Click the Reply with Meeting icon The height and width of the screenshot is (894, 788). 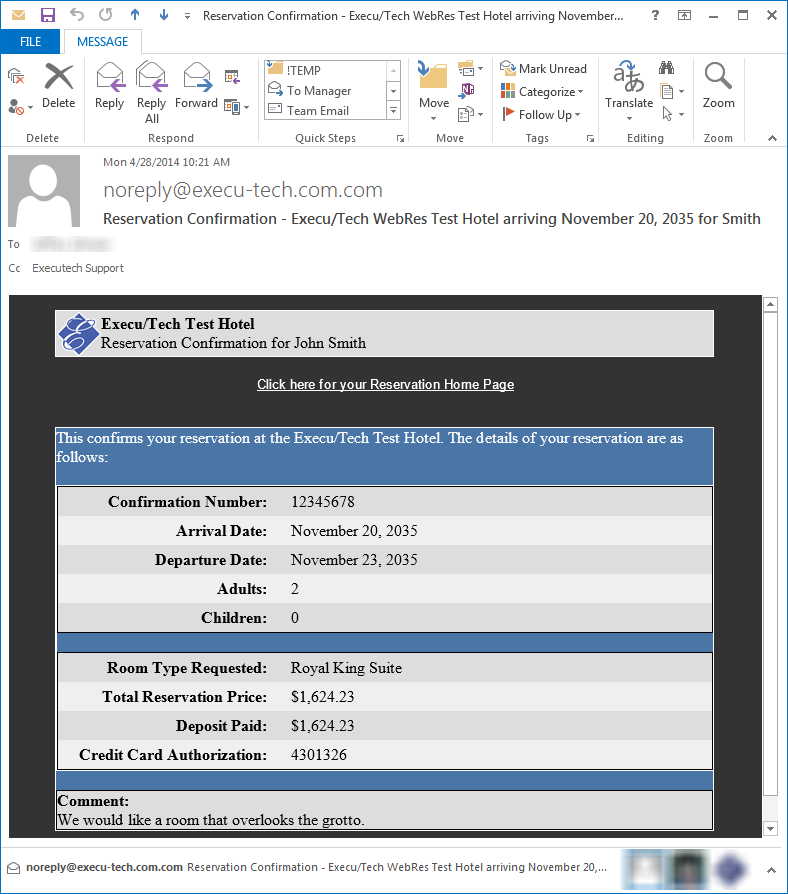(232, 76)
